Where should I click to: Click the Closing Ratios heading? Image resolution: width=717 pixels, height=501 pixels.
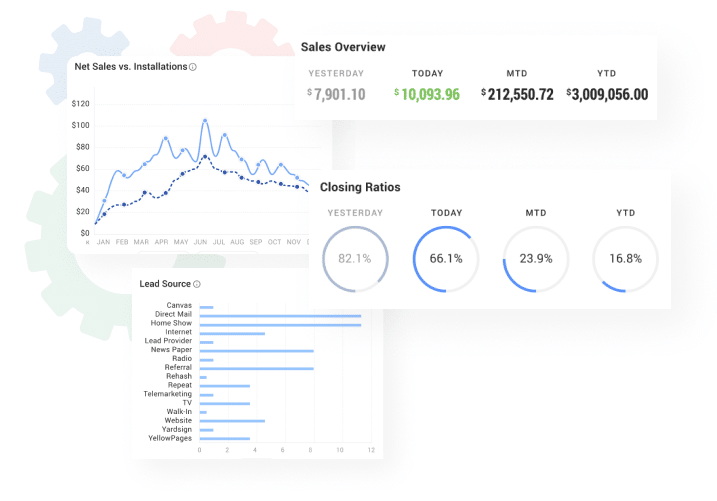360,187
